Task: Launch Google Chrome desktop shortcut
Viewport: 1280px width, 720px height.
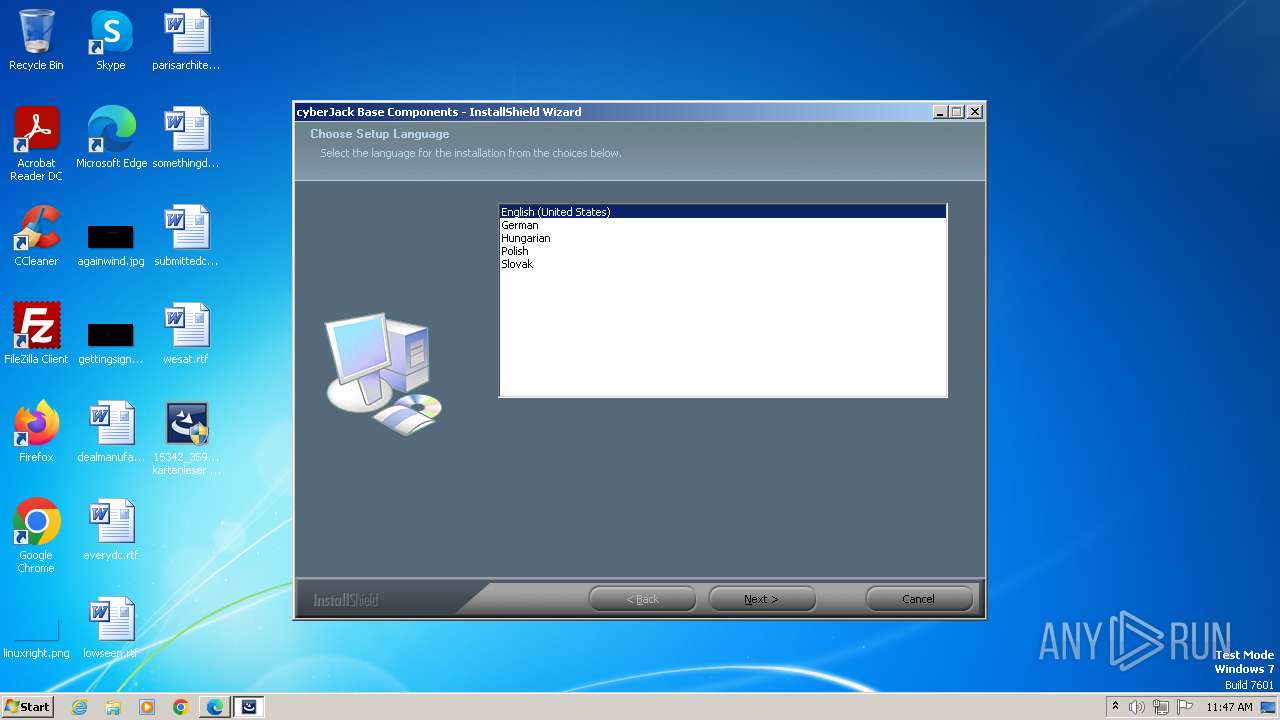Action: pyautogui.click(x=36, y=536)
